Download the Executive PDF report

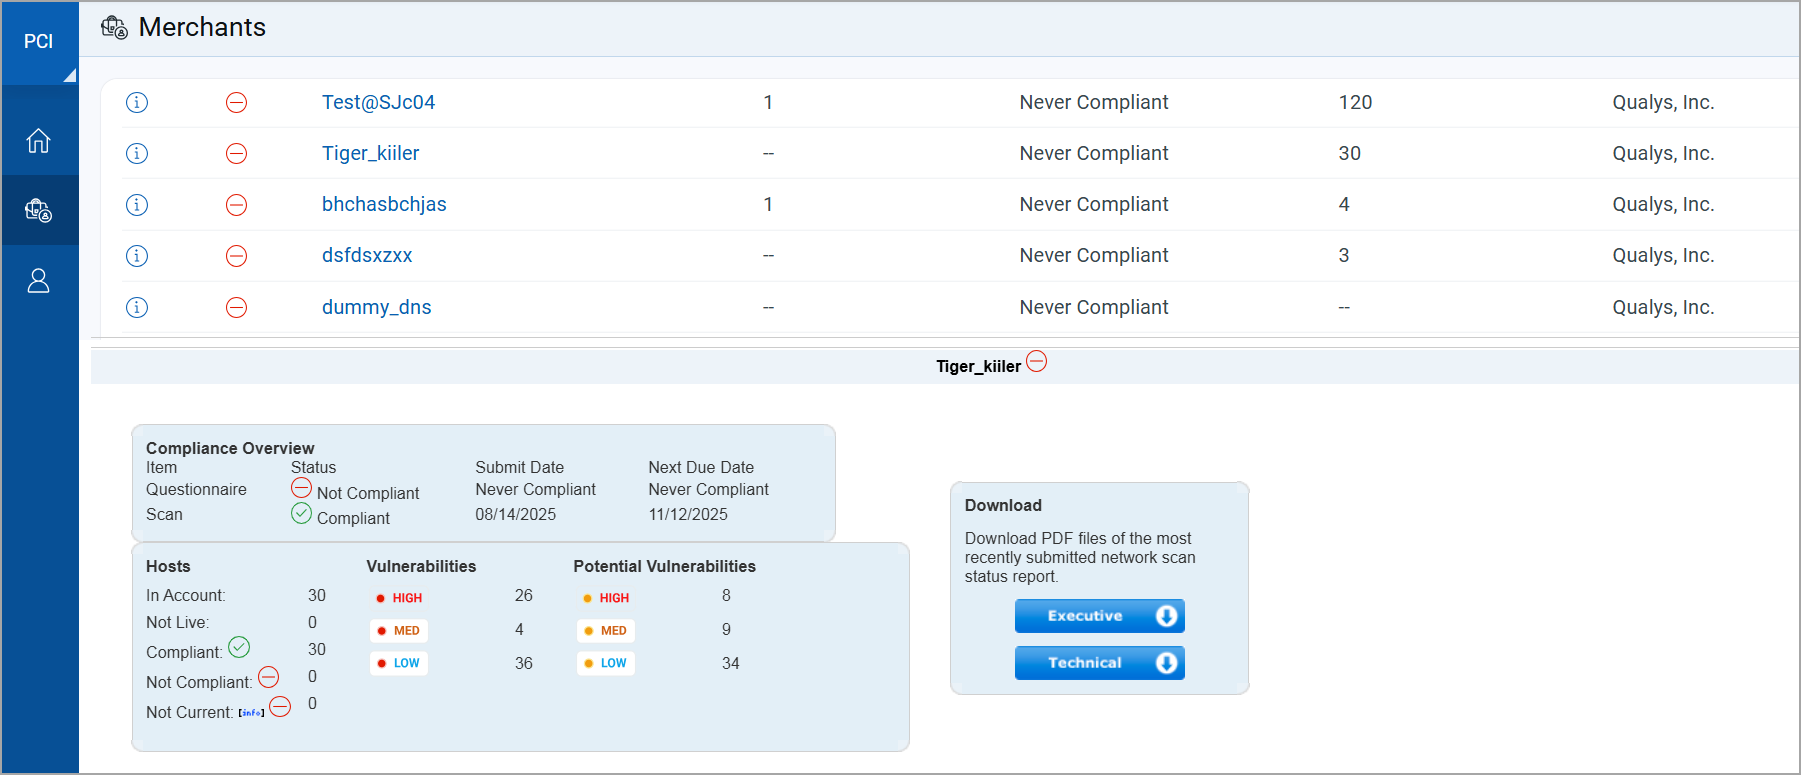[1099, 616]
